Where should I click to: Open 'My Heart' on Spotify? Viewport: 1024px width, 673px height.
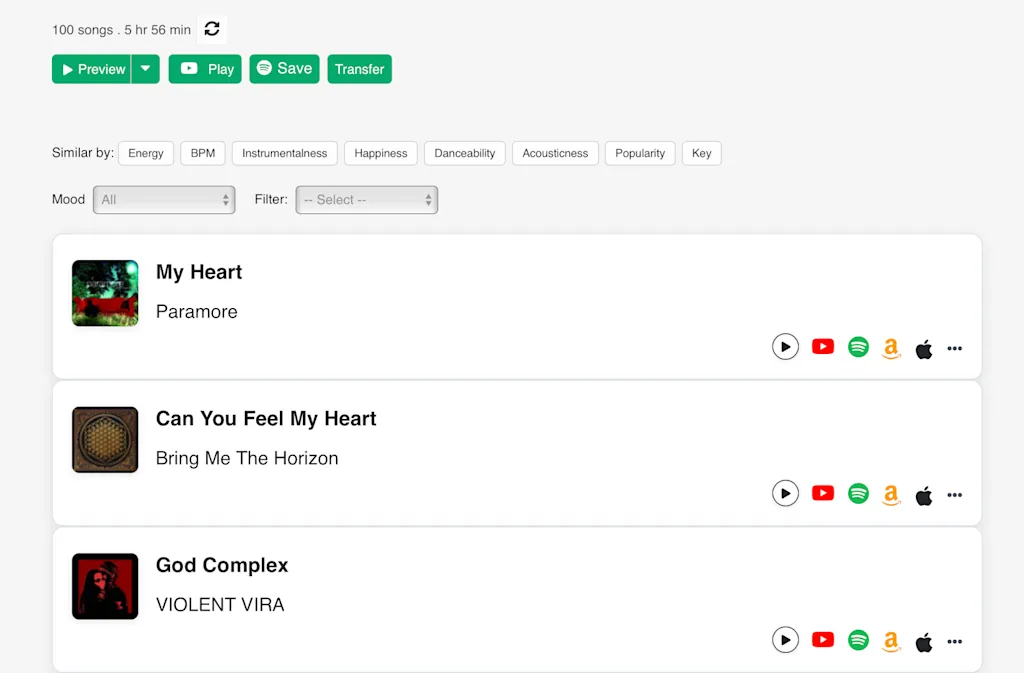tap(858, 346)
